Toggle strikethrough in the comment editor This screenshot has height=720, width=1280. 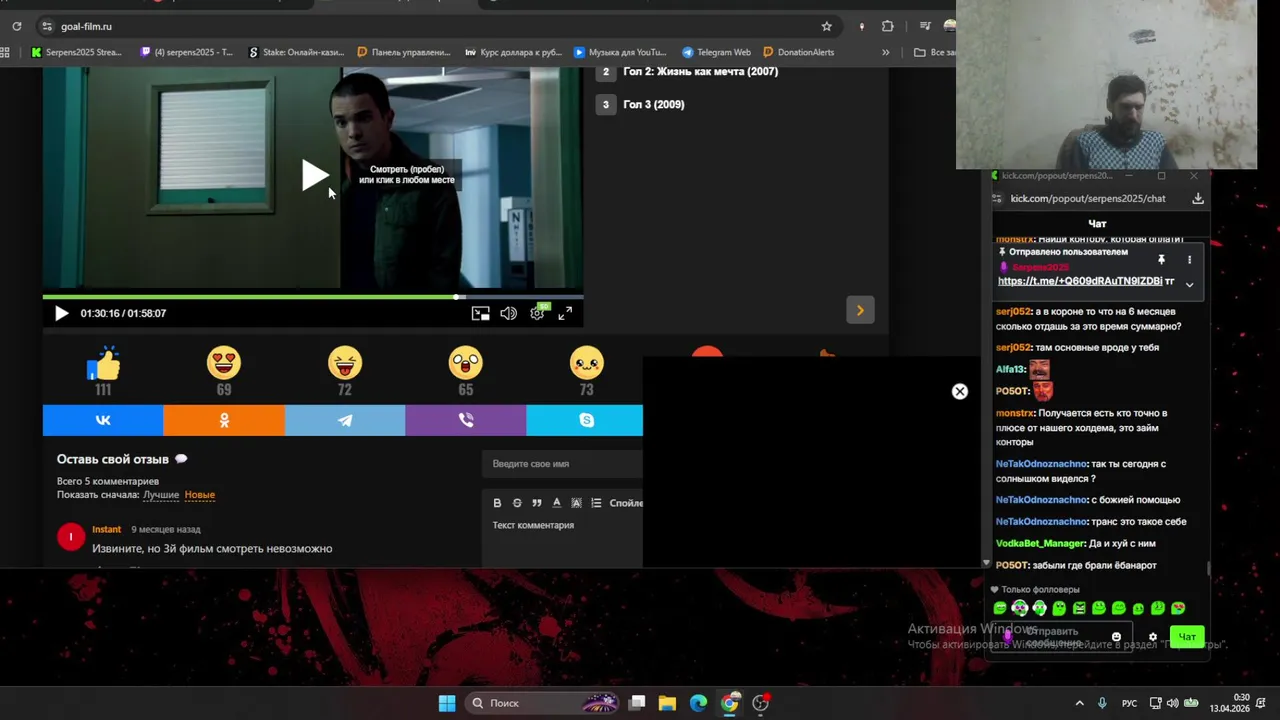click(517, 503)
